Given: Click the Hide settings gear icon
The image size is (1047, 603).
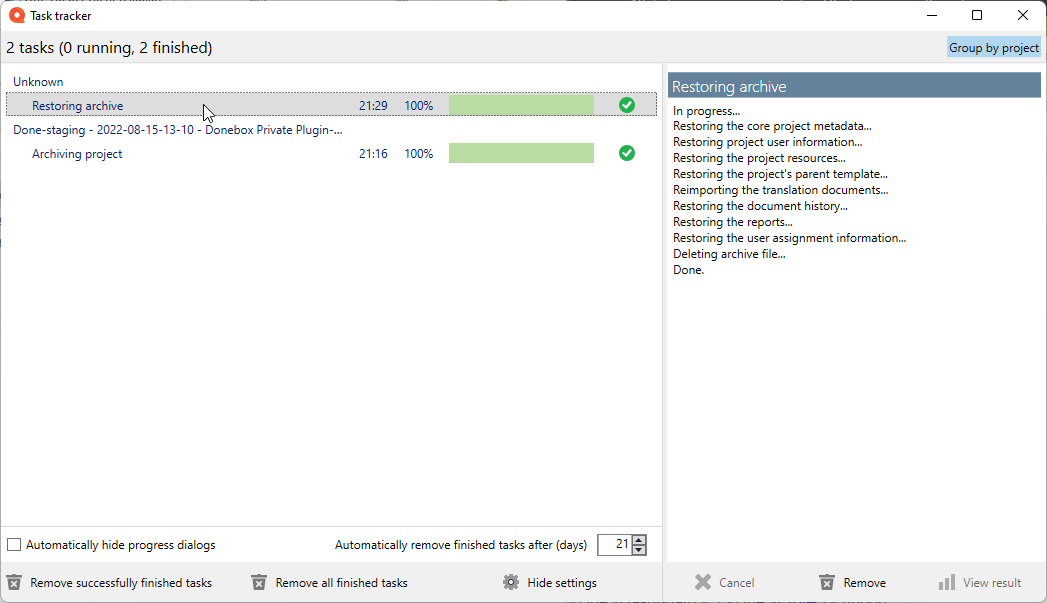Looking at the screenshot, I should point(510,582).
